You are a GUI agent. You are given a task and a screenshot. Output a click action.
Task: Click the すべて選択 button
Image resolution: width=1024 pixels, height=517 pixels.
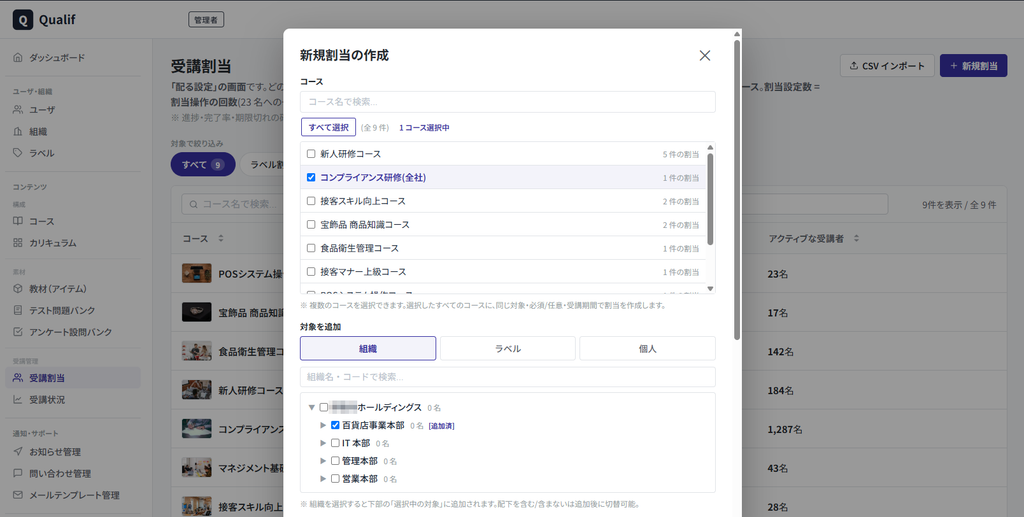[328, 127]
